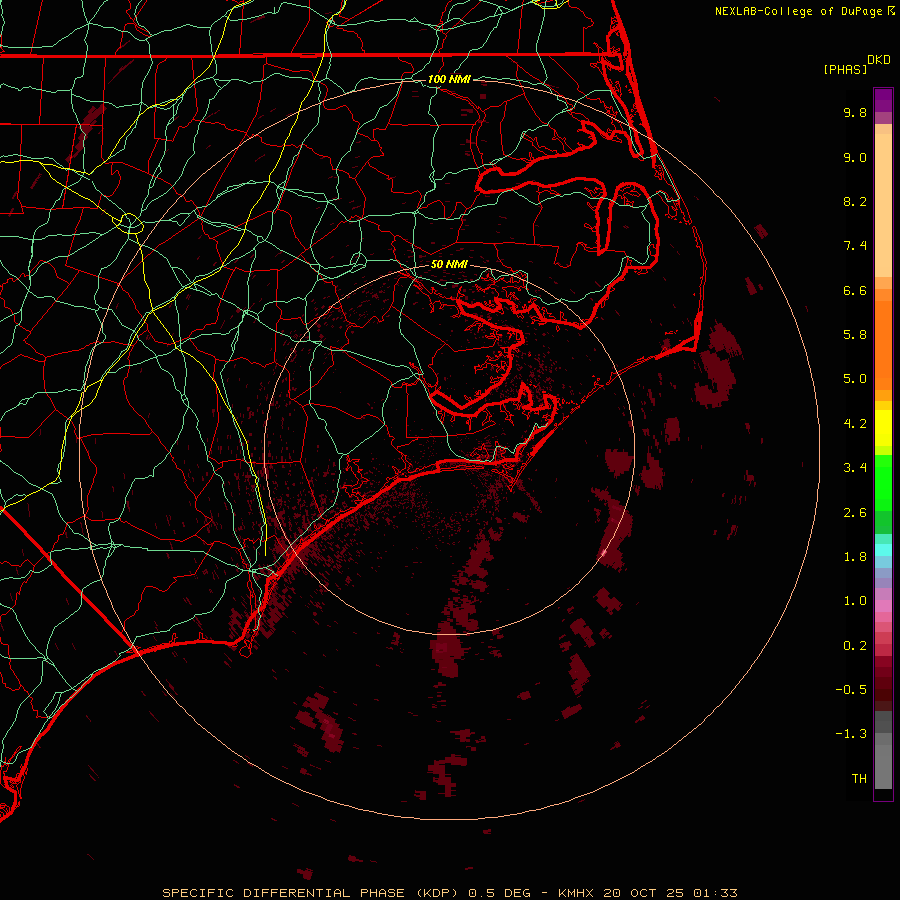Image resolution: width=900 pixels, height=900 pixels.
Task: Pick the cyan band of the color bar
Action: pyautogui.click(x=883, y=549)
